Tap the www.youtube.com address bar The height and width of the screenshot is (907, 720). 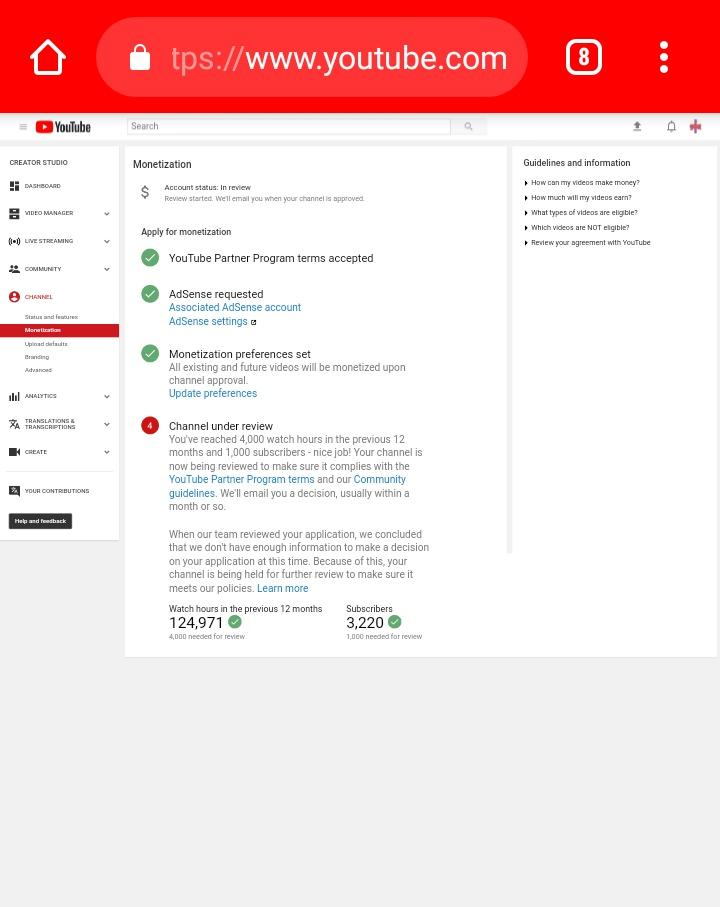312,57
